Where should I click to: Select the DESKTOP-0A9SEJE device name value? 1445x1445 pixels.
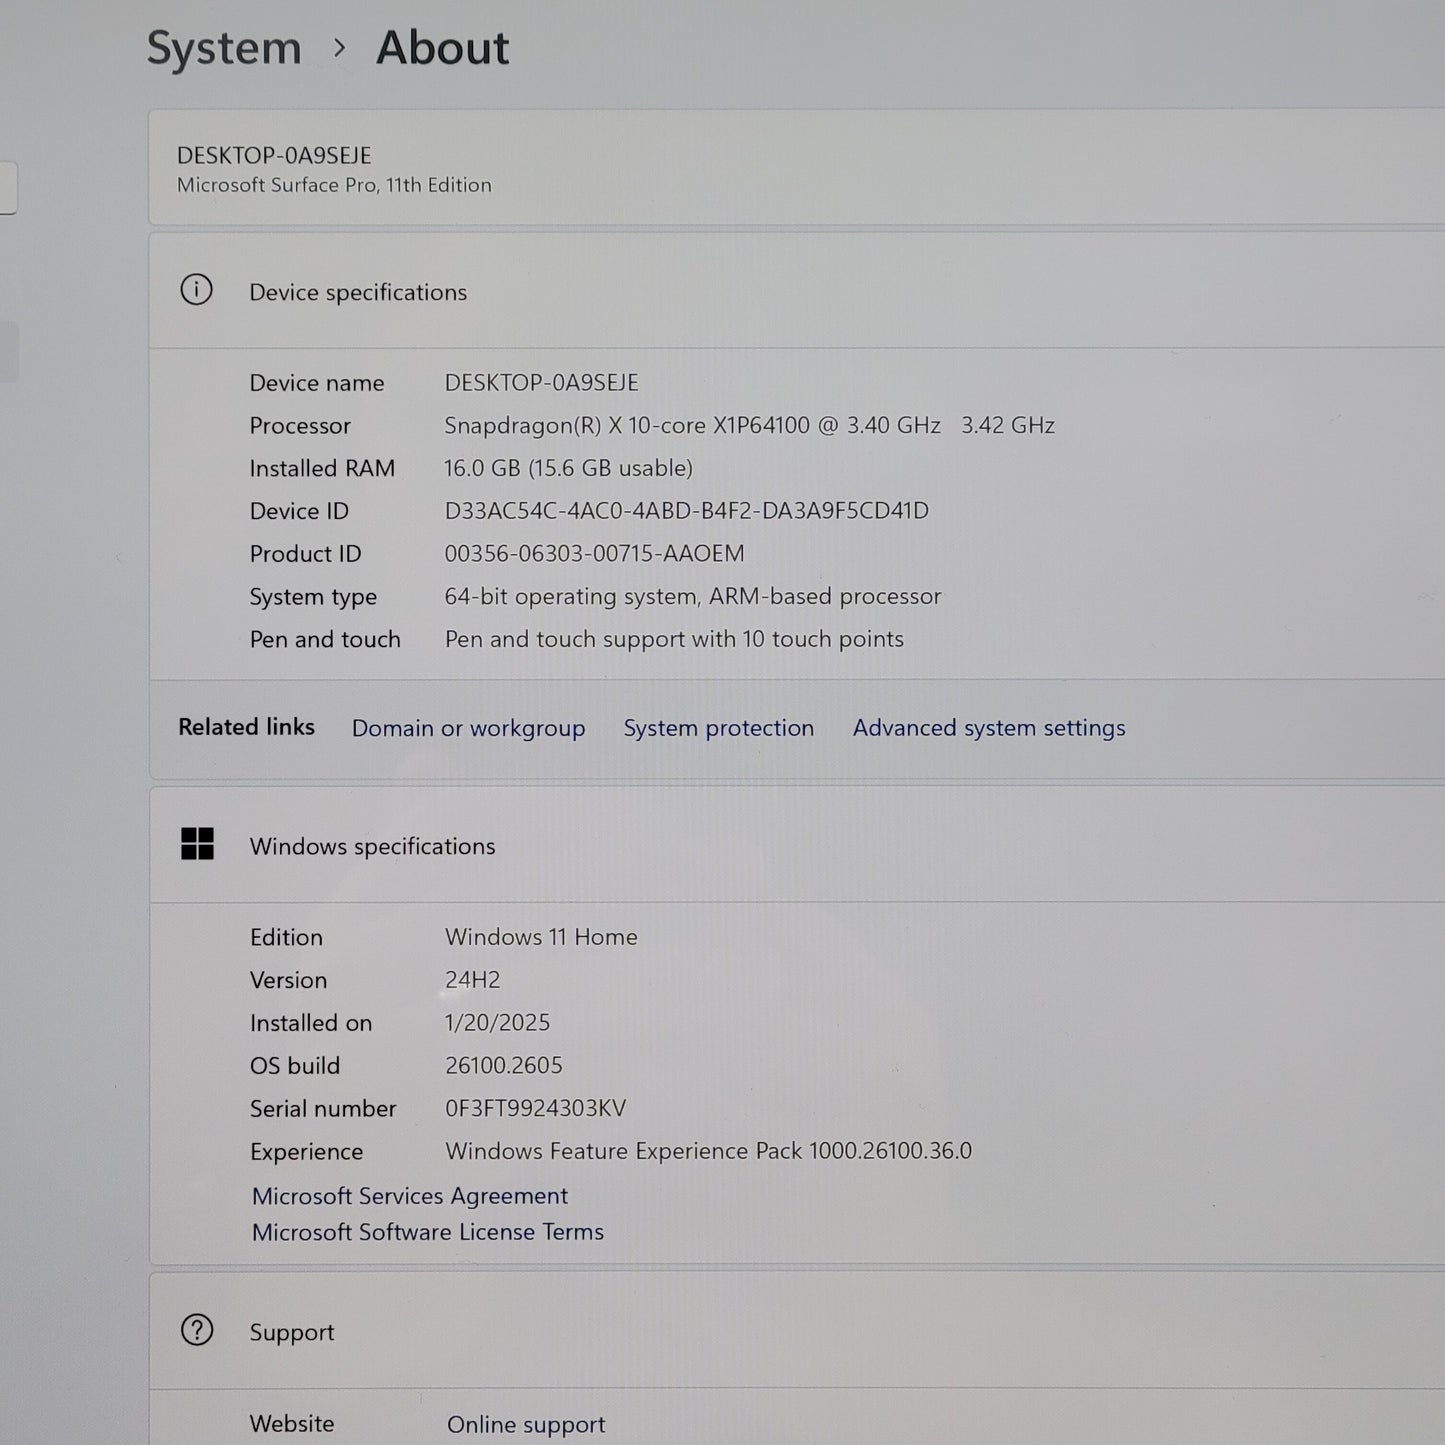[x=541, y=383]
